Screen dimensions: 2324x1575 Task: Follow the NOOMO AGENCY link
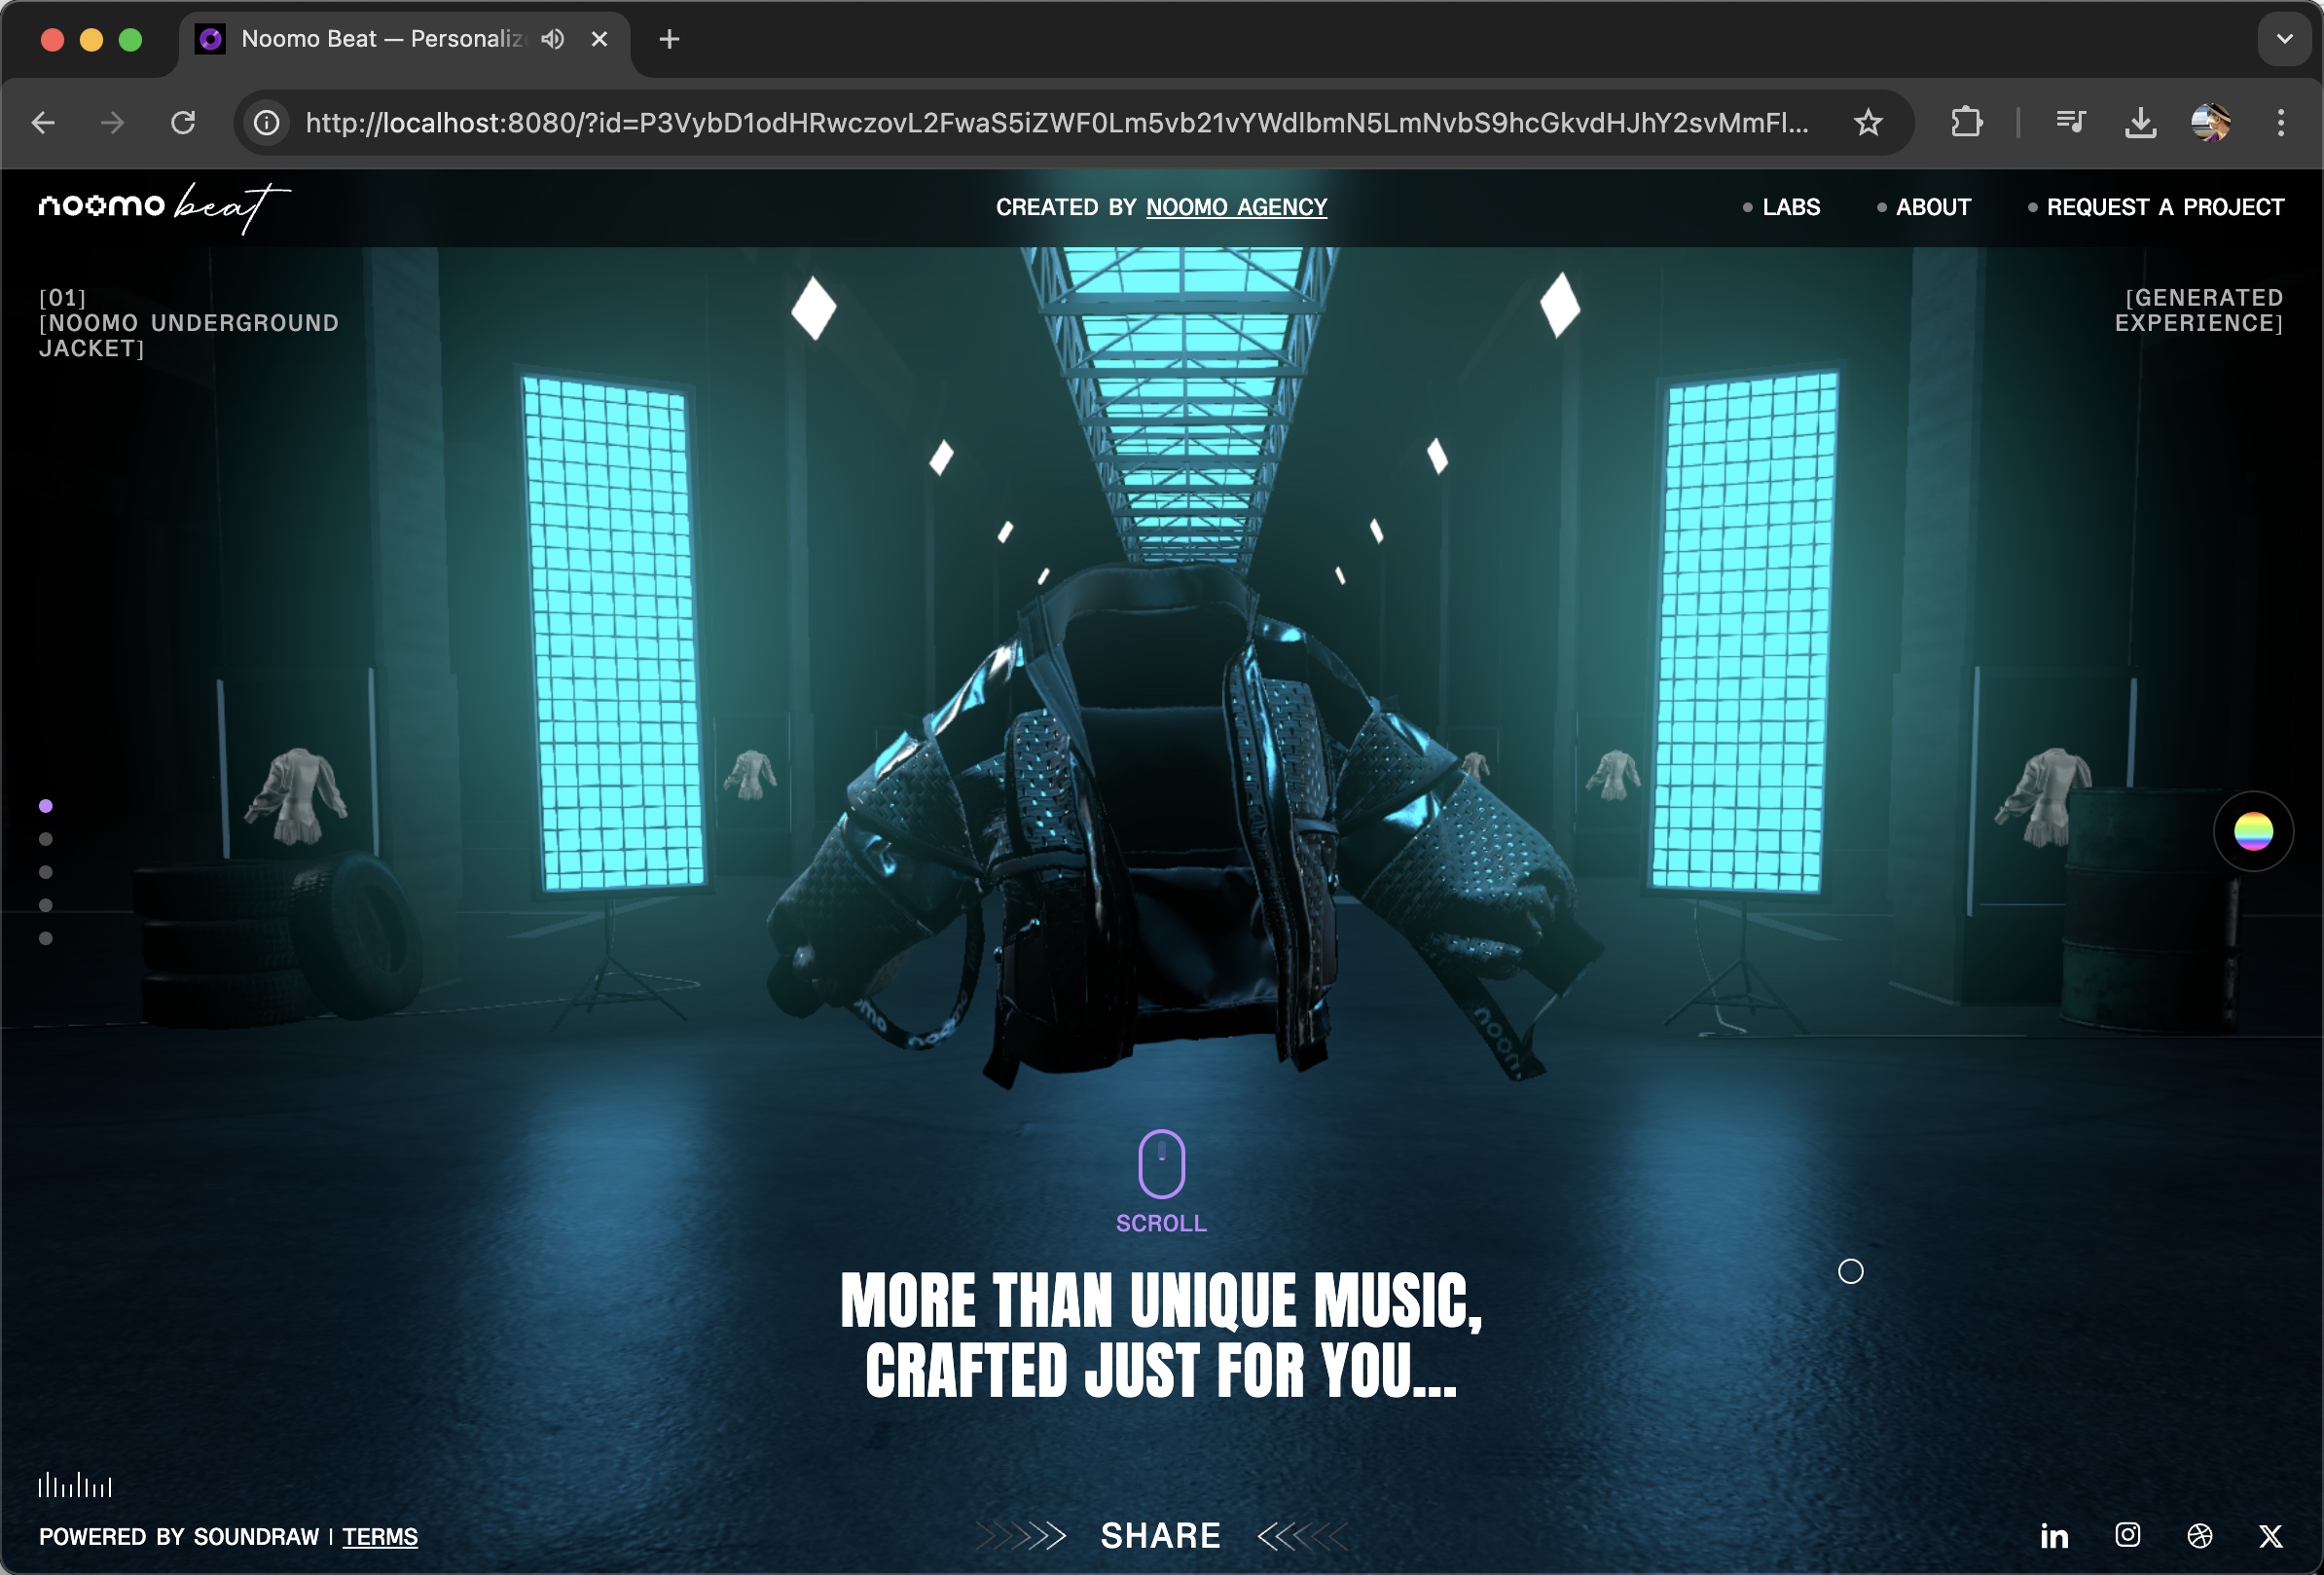click(1236, 207)
